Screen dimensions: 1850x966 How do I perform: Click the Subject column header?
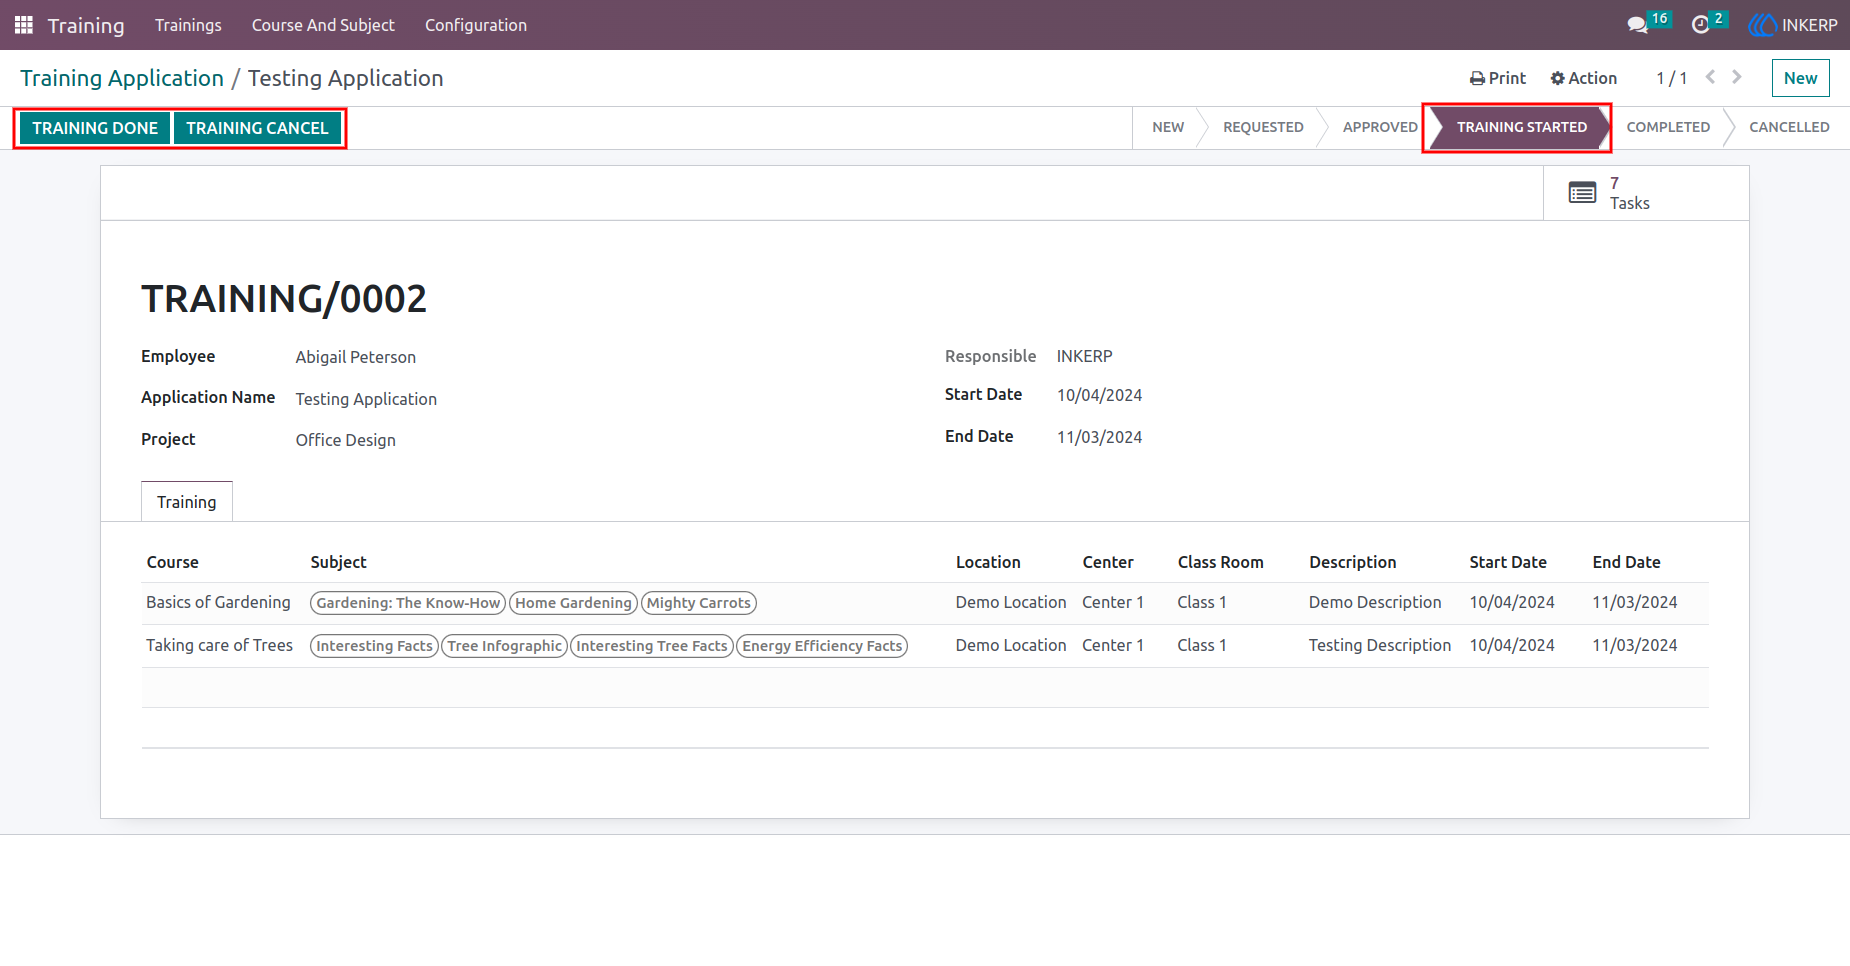[x=339, y=562]
